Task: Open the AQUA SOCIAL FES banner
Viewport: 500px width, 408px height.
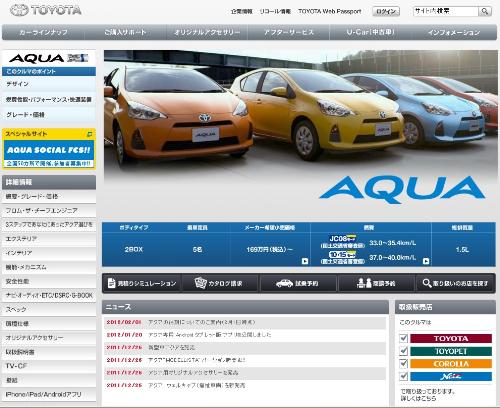Action: tap(49, 153)
